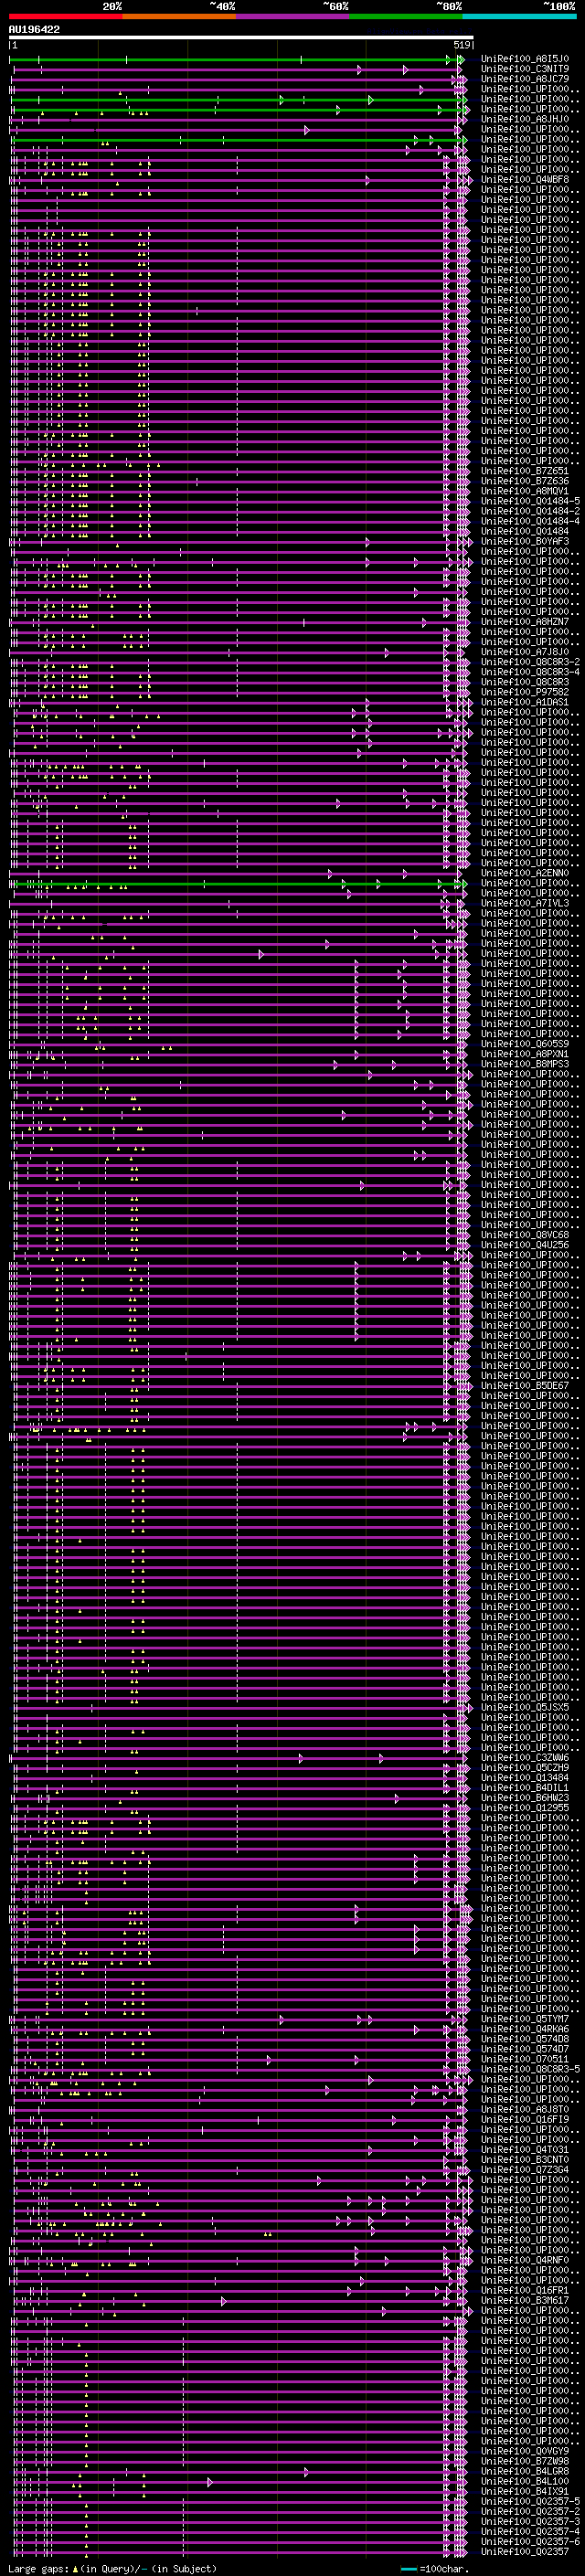Select the UniRef100_Q4RKA6 label

tap(525, 2029)
